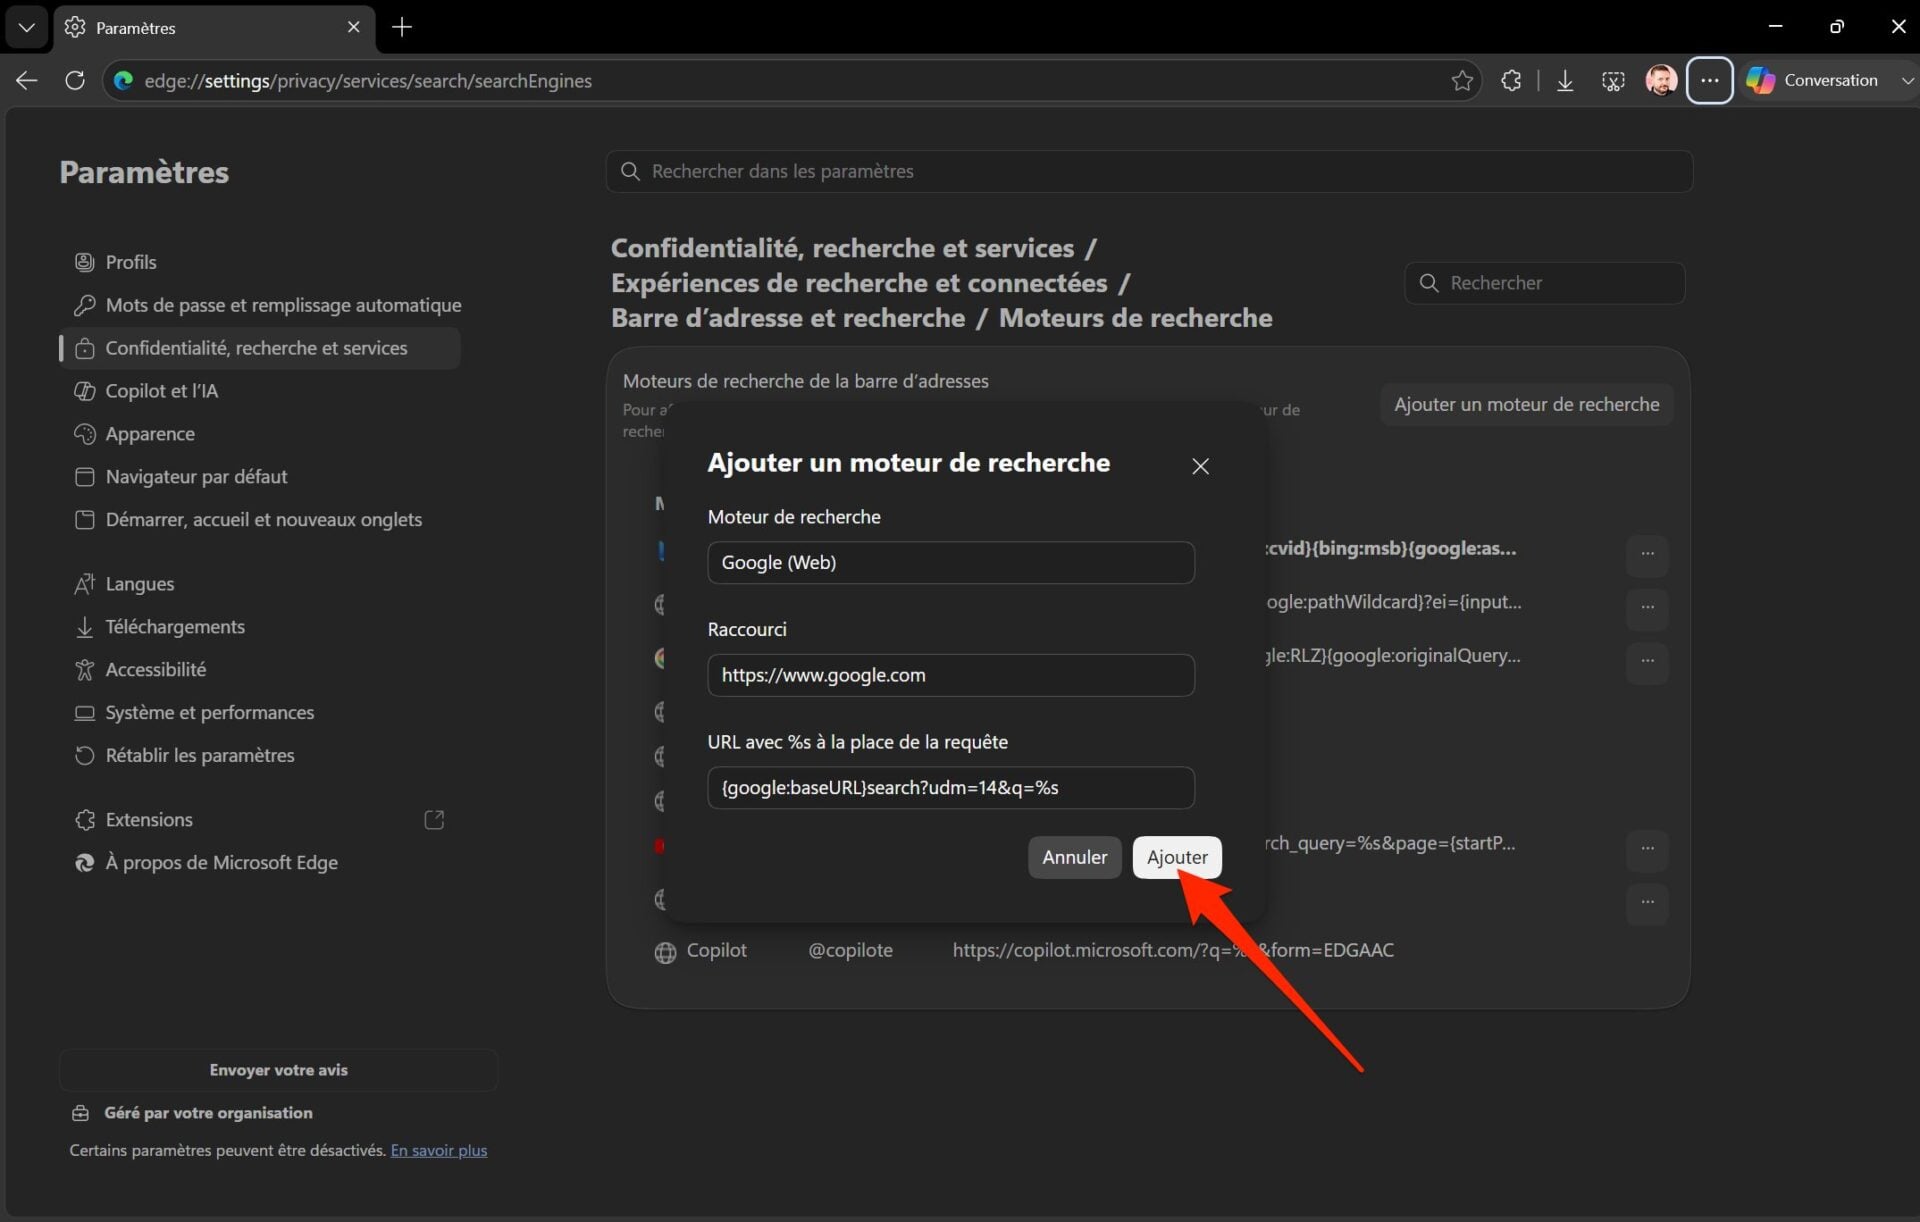This screenshot has height=1222, width=1920.
Task: Open Système et performances settings
Action: pos(259,713)
